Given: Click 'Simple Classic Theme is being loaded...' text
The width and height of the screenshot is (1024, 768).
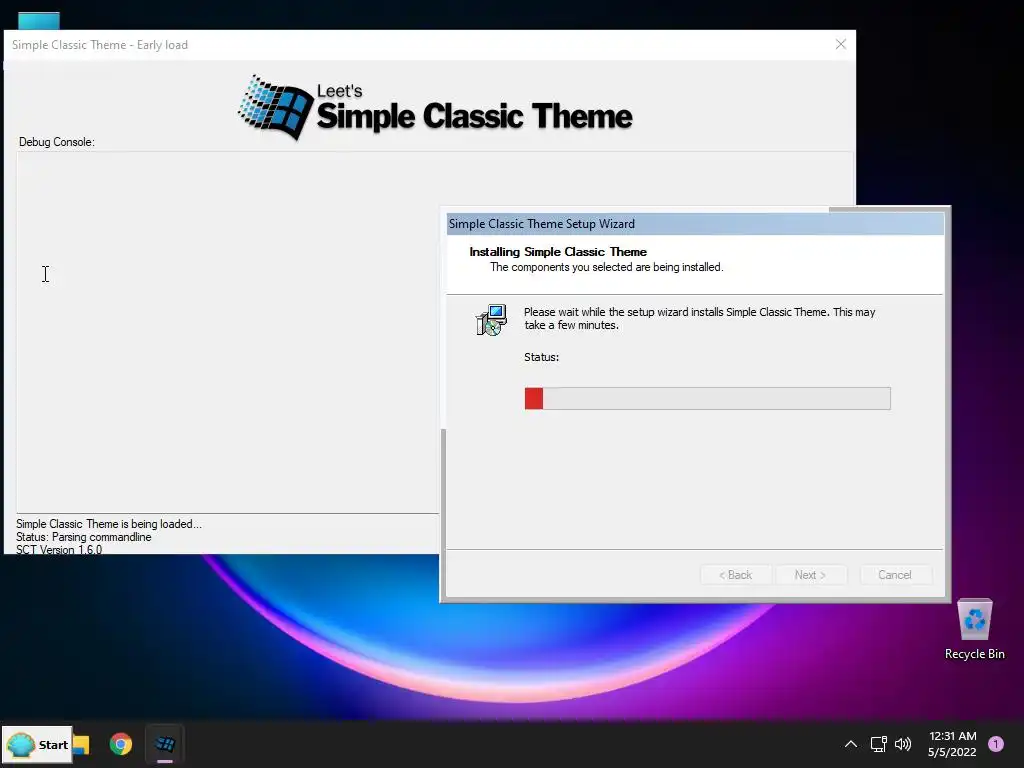Looking at the screenshot, I should coord(109,524).
